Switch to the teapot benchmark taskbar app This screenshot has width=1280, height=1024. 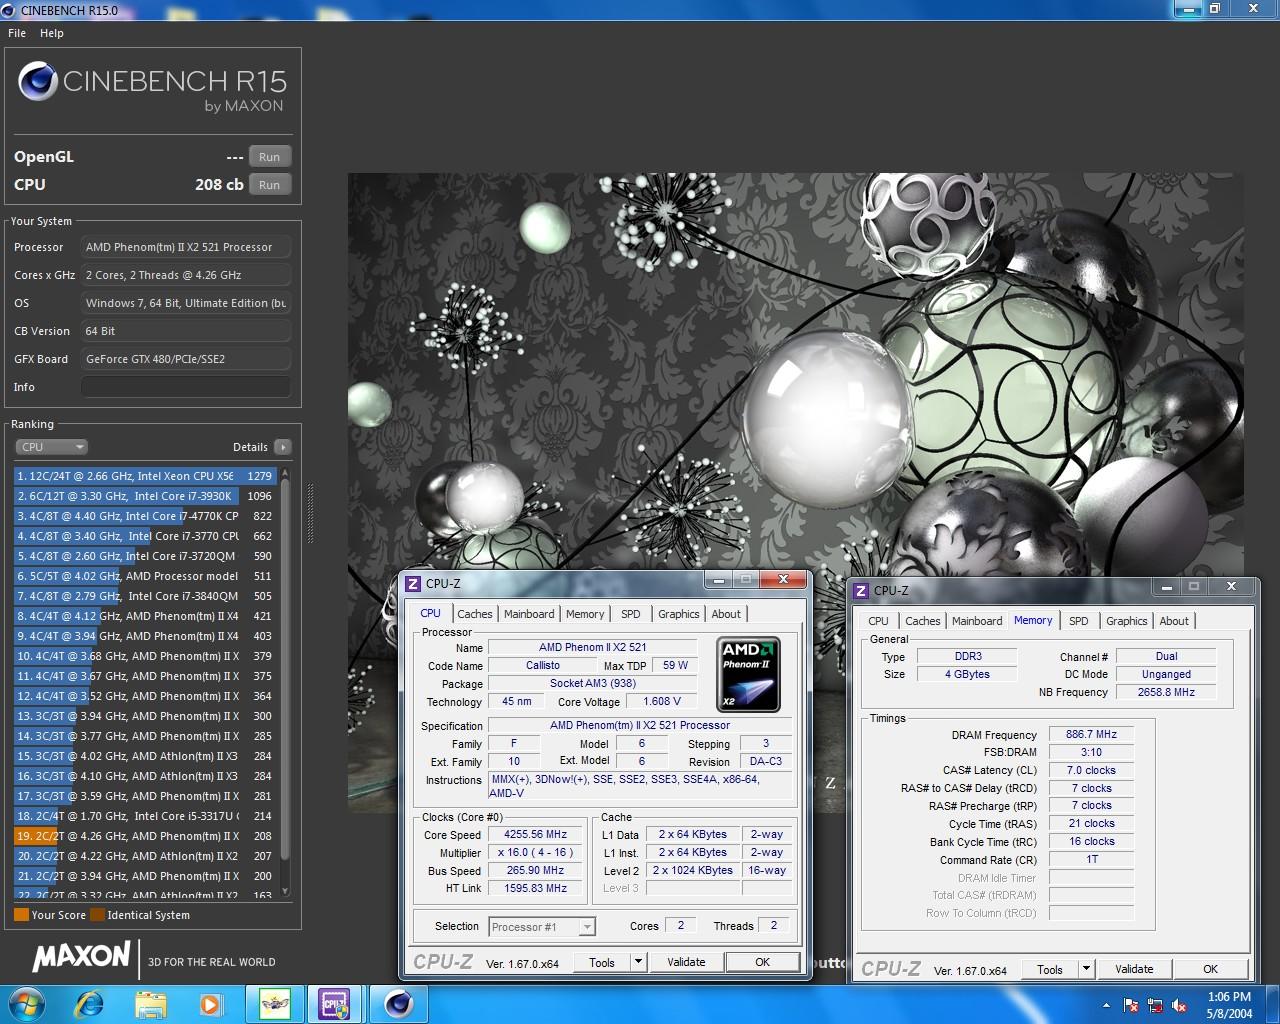click(x=274, y=1004)
